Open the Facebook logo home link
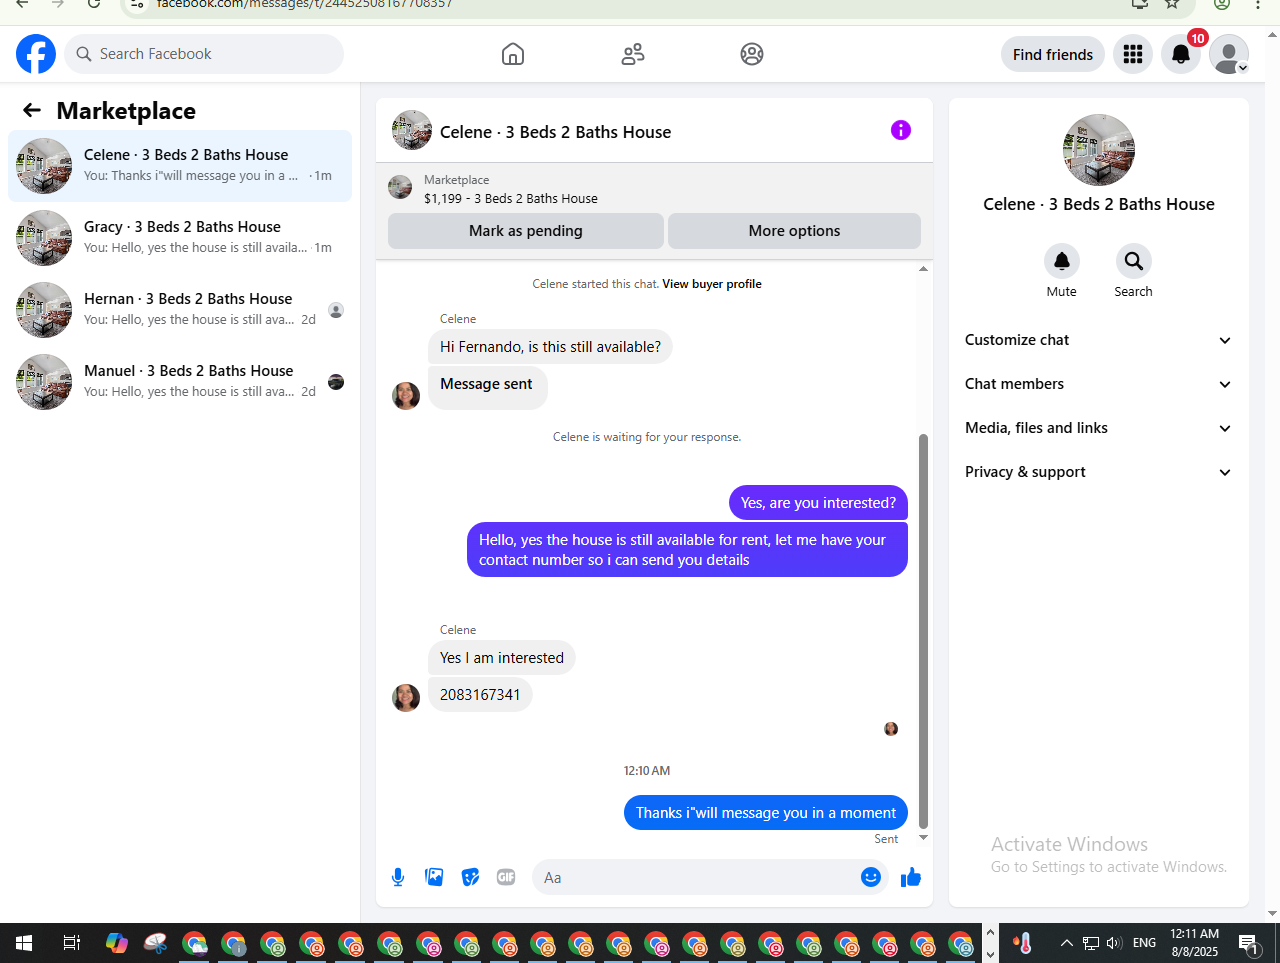 [36, 54]
